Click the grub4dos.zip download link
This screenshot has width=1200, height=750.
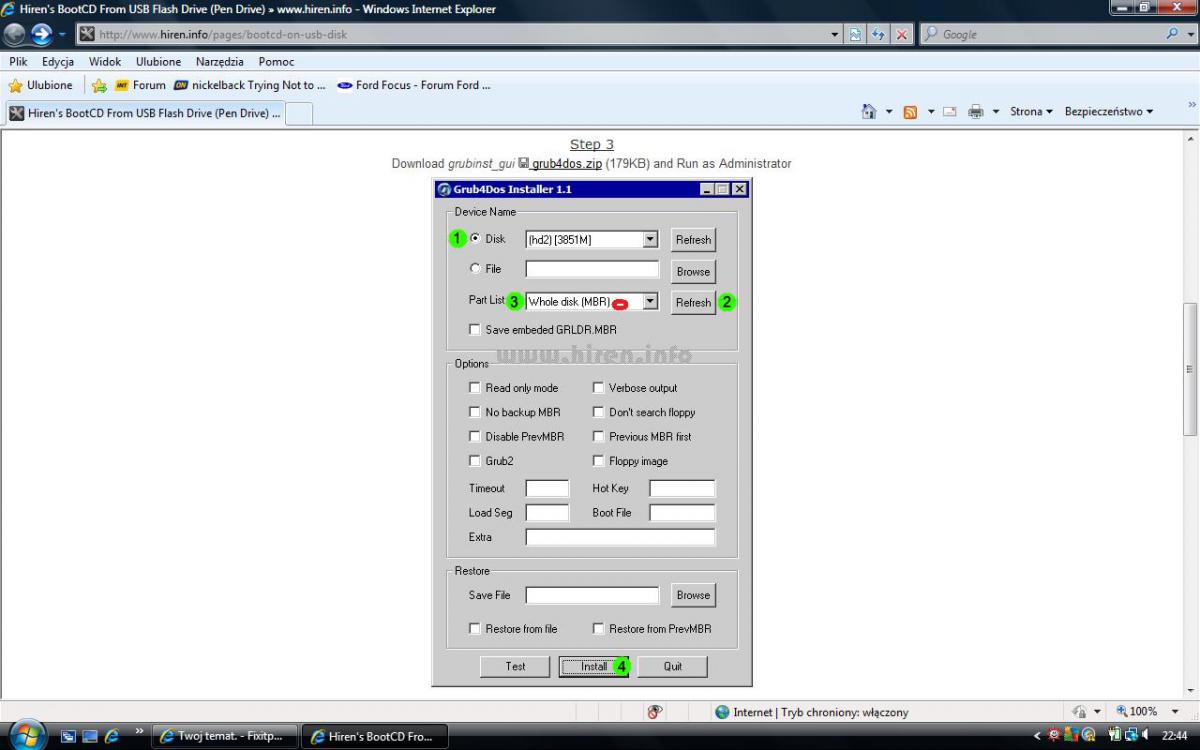566,163
